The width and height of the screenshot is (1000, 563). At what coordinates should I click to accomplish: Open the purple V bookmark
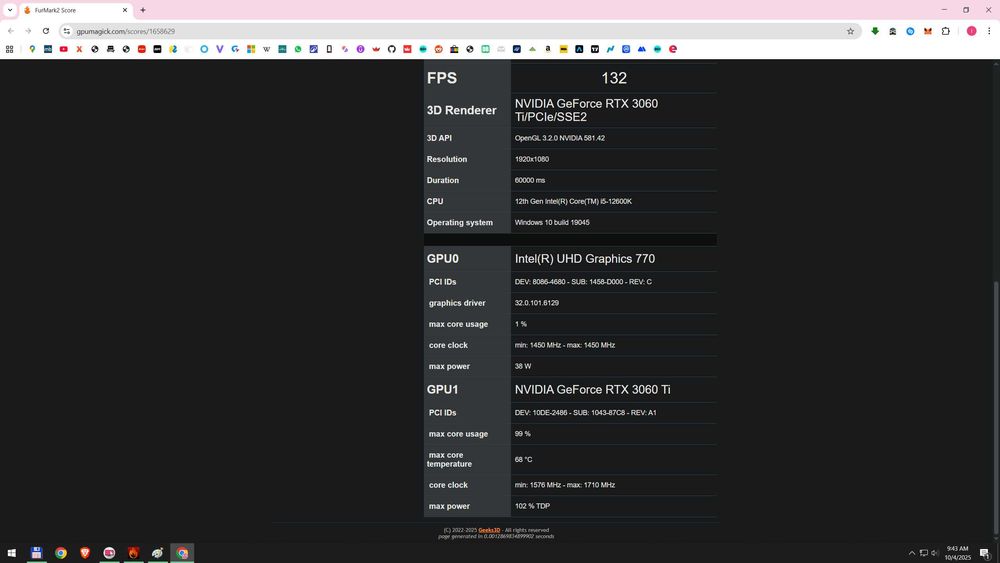coord(220,49)
